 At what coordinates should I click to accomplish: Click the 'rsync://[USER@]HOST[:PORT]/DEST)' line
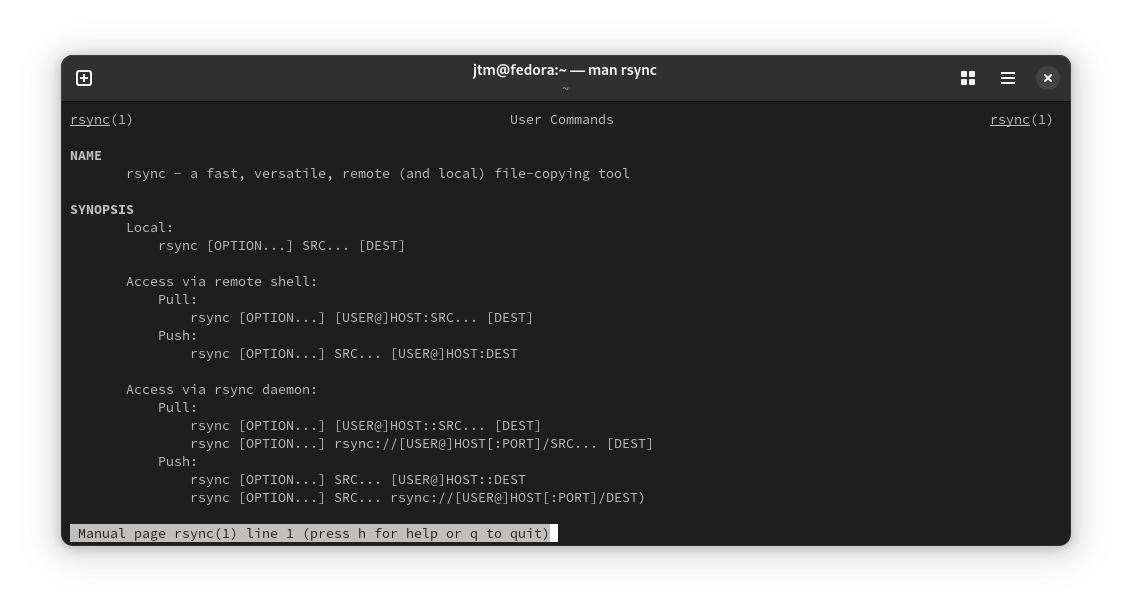pos(417,498)
